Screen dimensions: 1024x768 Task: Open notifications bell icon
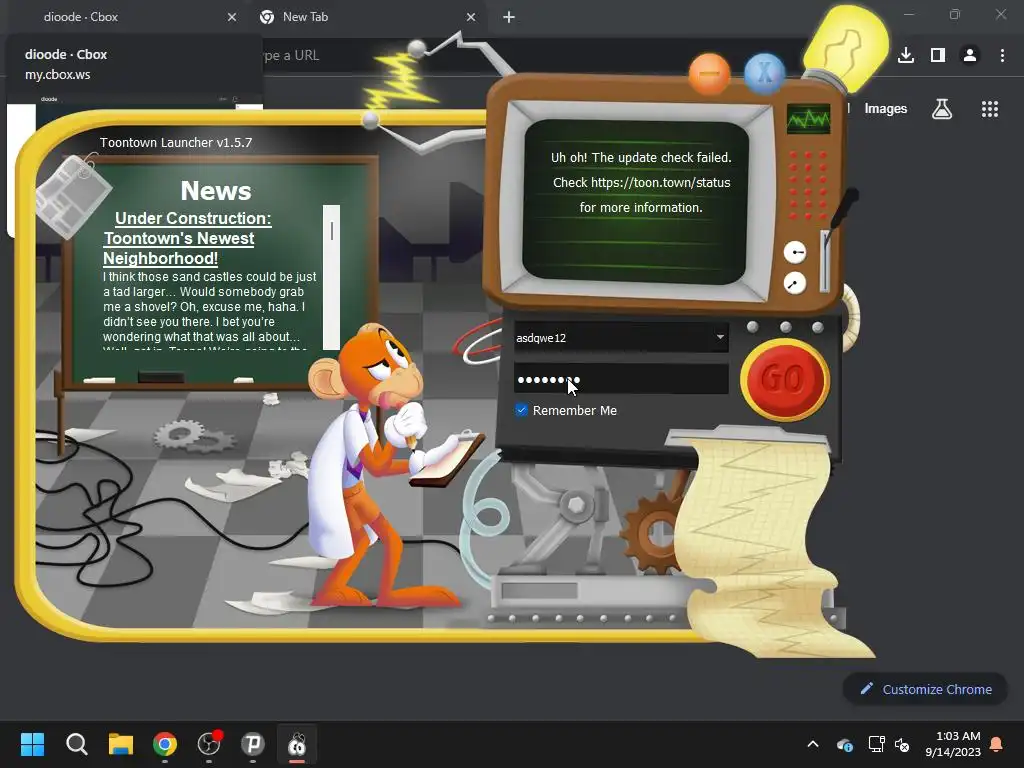tap(997, 744)
